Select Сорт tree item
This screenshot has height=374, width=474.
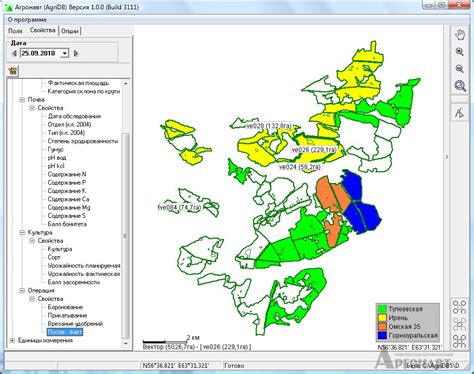(x=54, y=257)
